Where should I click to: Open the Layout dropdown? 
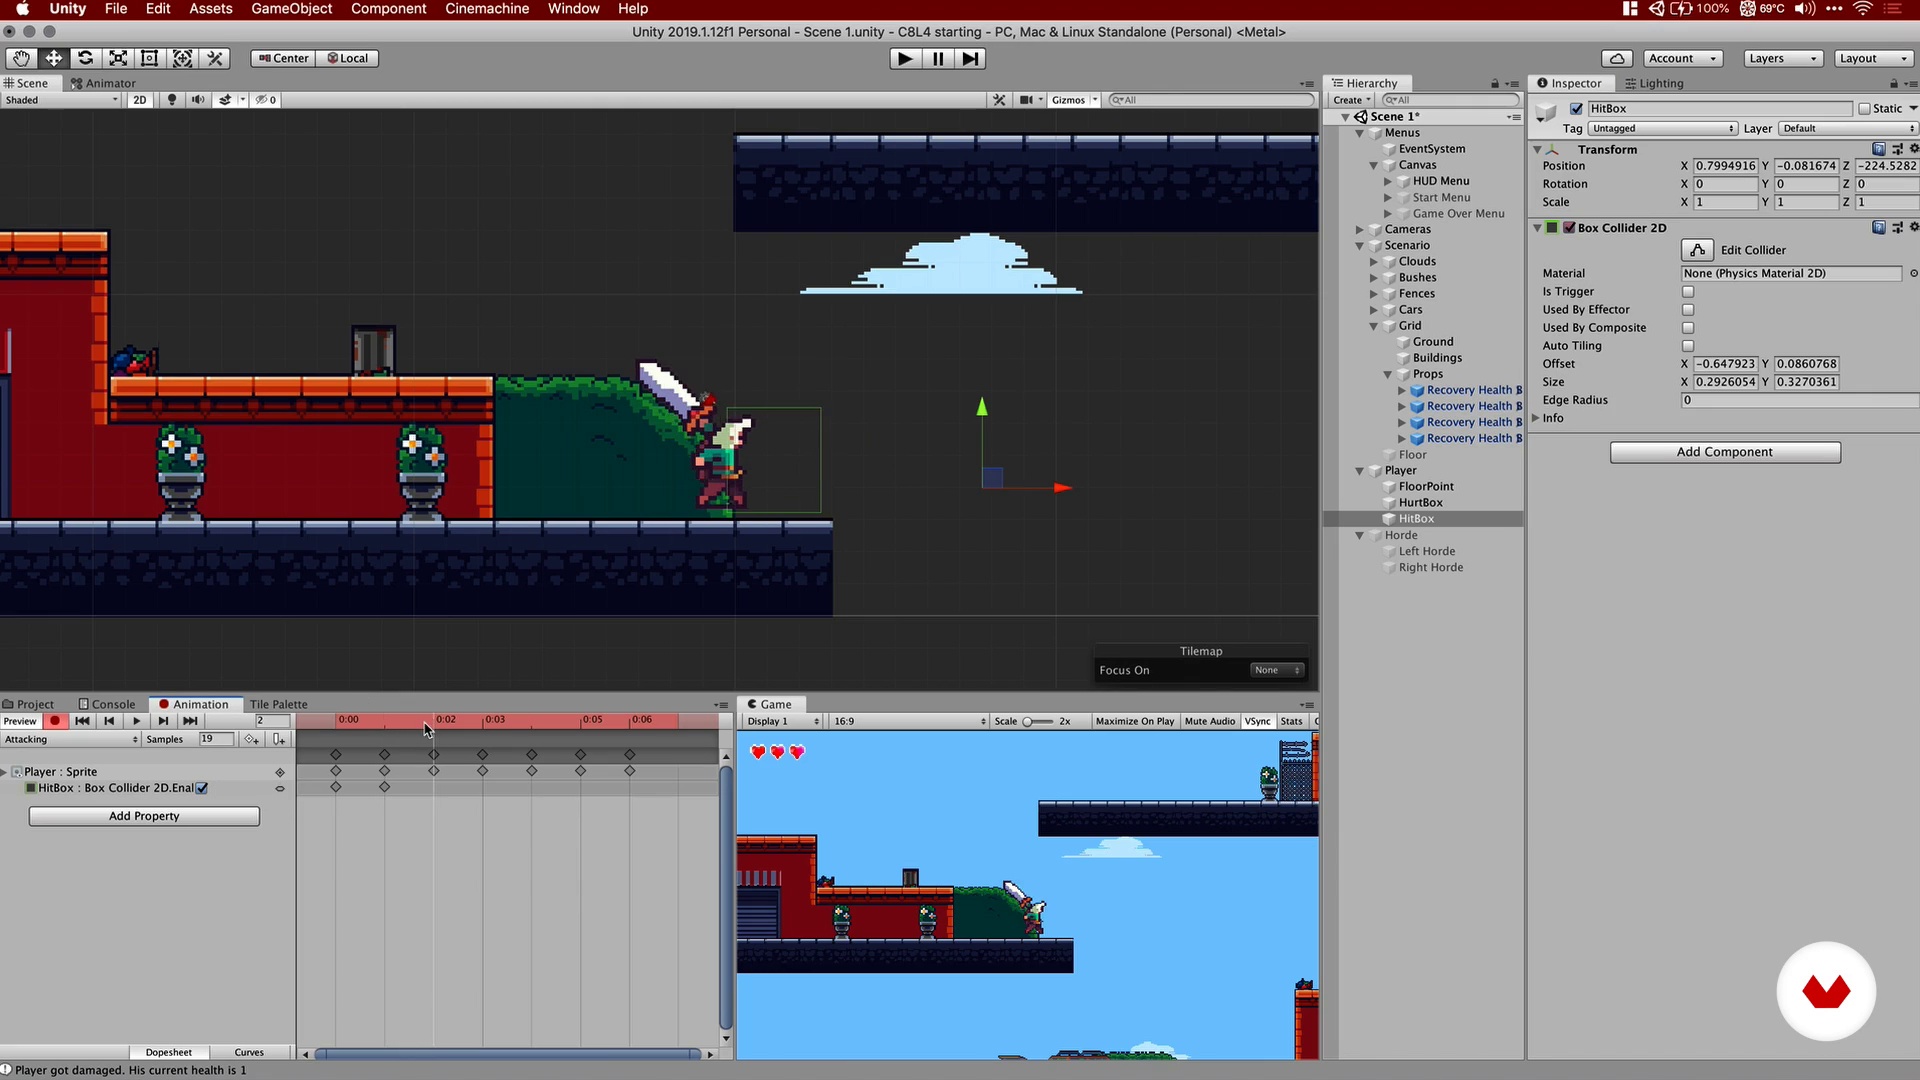1874,58
